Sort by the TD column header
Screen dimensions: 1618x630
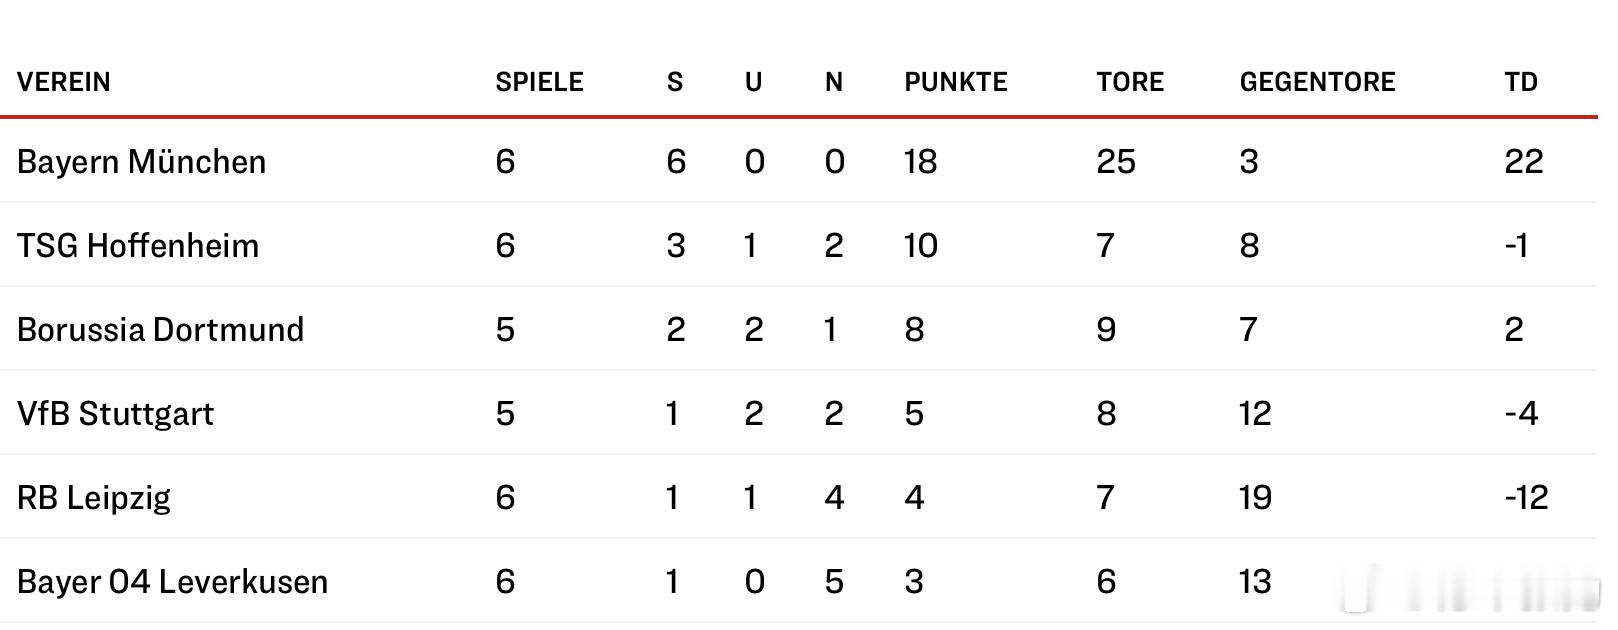coord(1521,82)
